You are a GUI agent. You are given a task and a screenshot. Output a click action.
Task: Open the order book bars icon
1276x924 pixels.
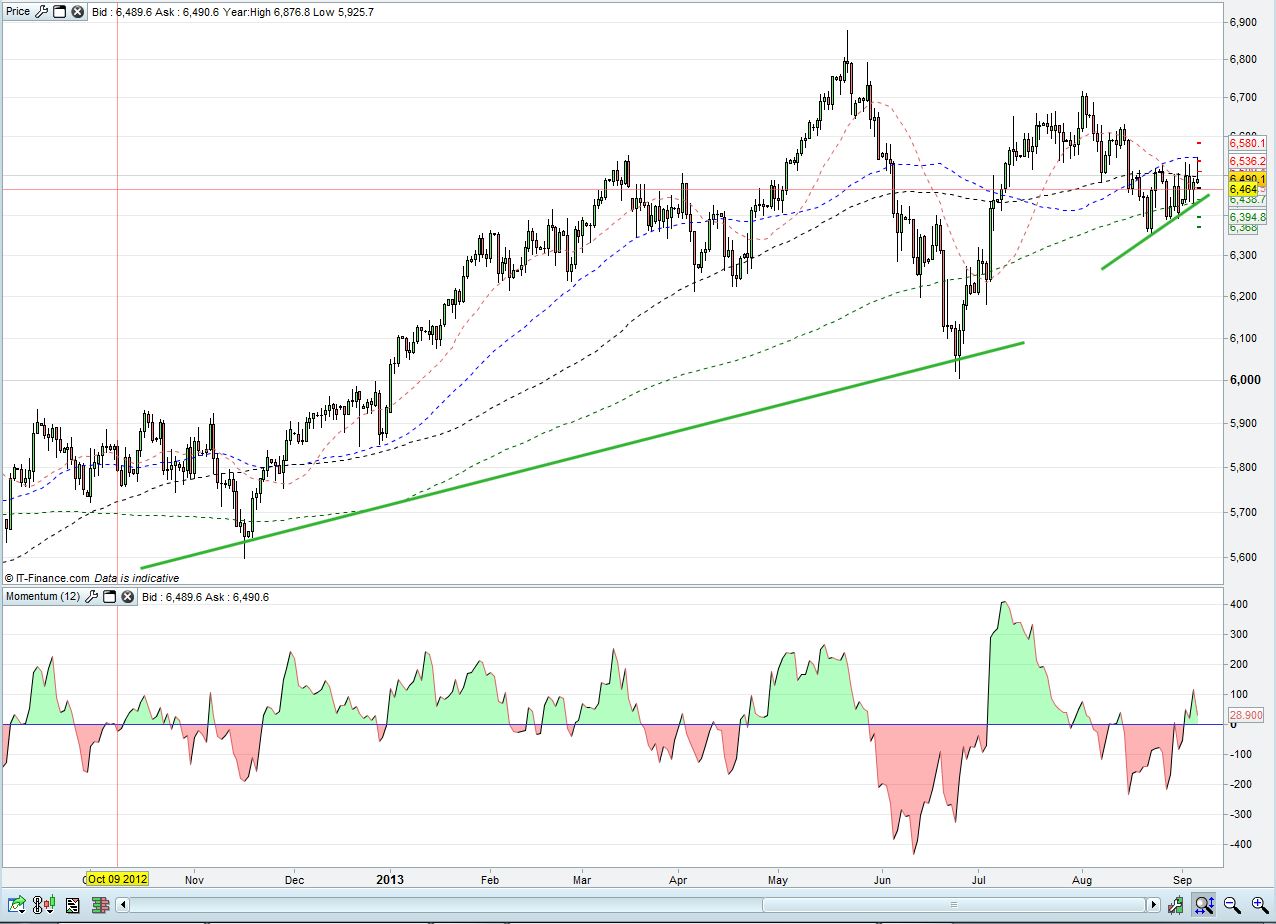point(100,905)
